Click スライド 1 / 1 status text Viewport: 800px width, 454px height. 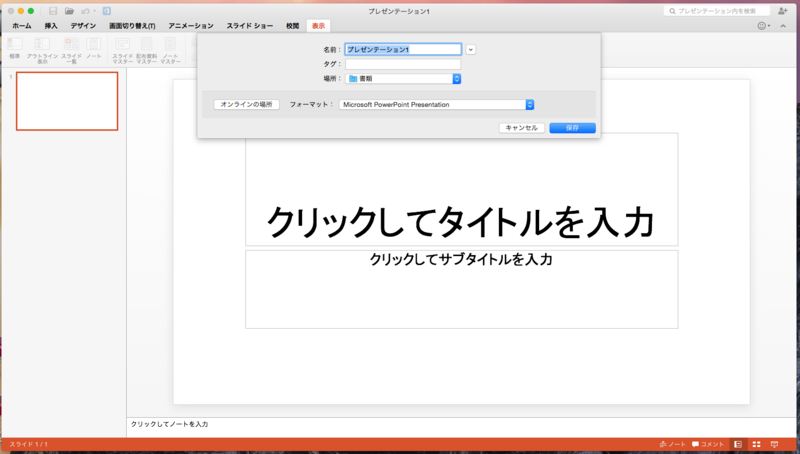pyautogui.click(x=29, y=444)
